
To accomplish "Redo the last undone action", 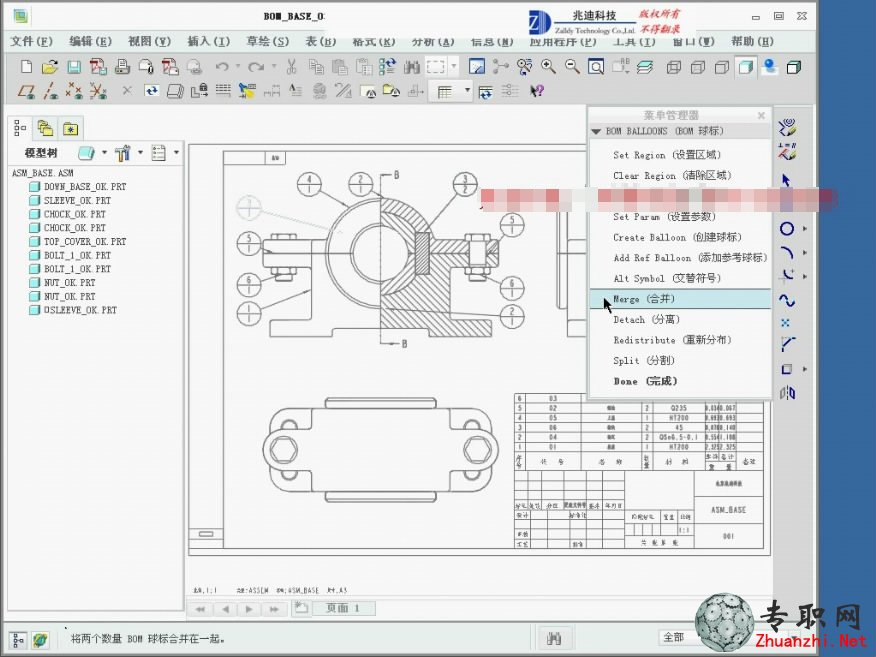I will (256, 67).
